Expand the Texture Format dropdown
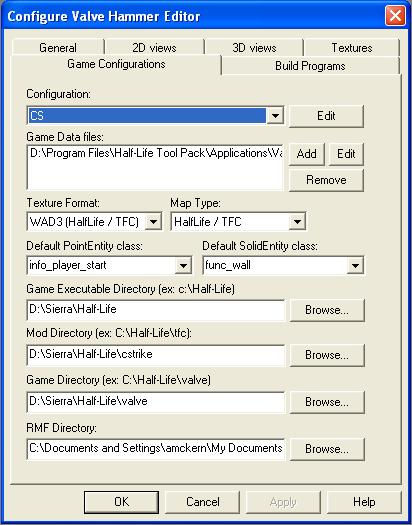Viewport: 412px width, 525px height. (153, 222)
